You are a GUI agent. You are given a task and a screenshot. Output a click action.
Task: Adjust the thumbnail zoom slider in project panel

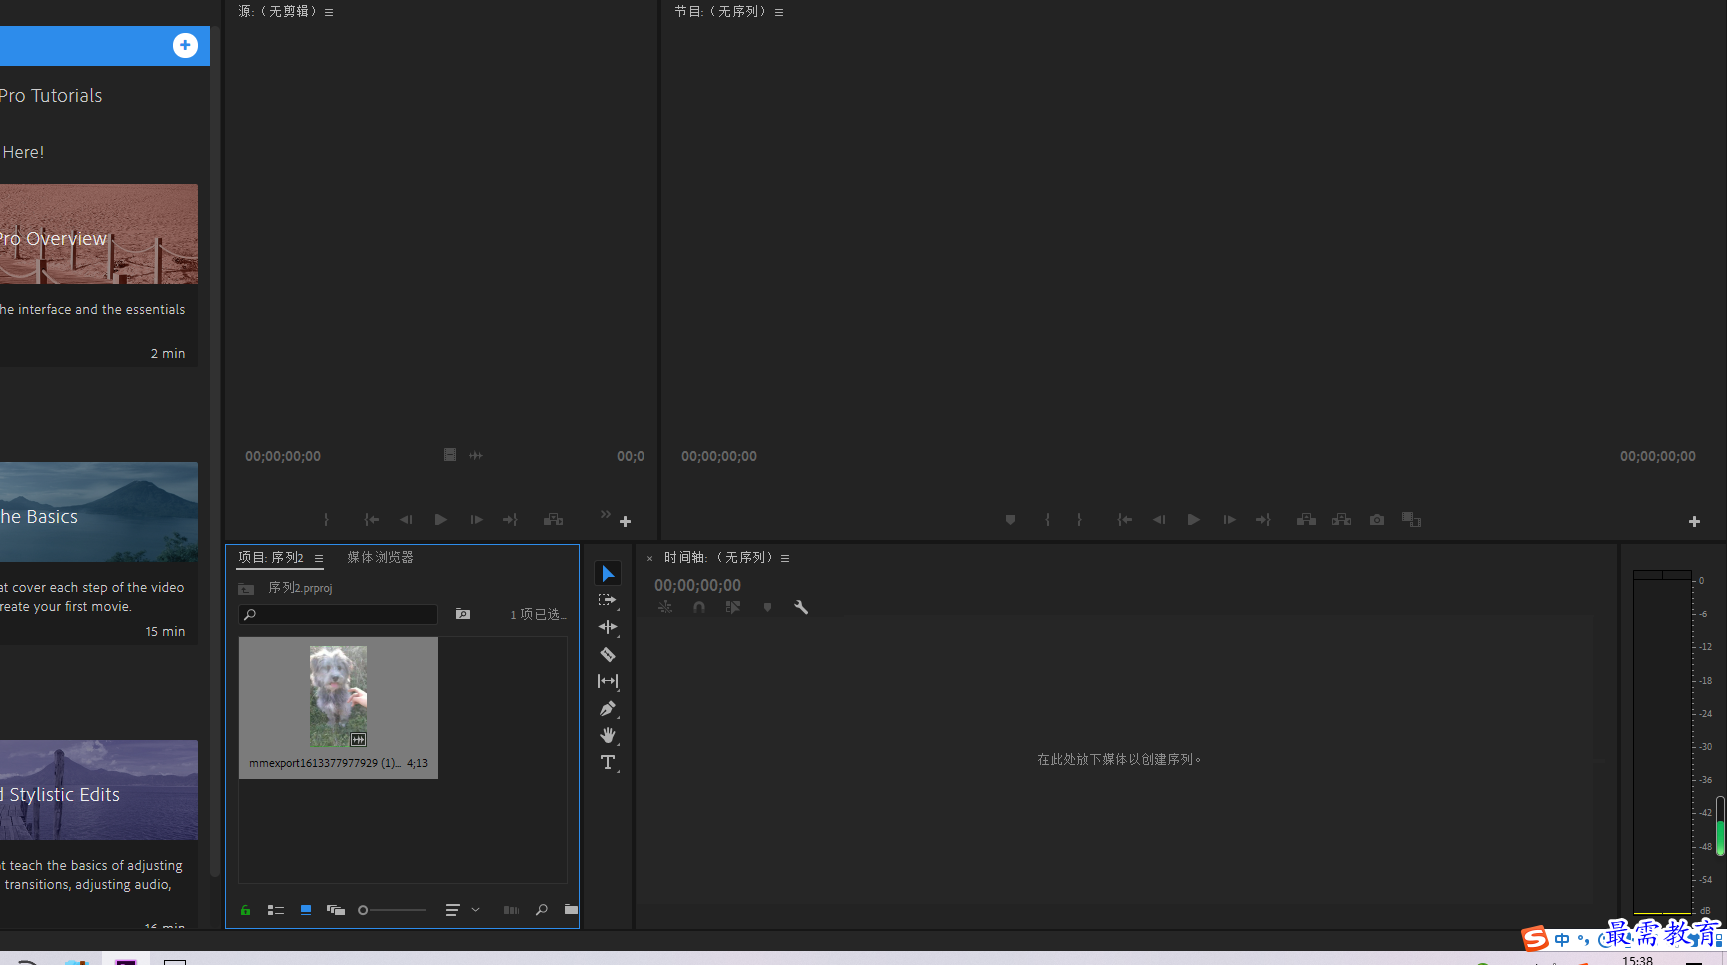[x=392, y=910]
